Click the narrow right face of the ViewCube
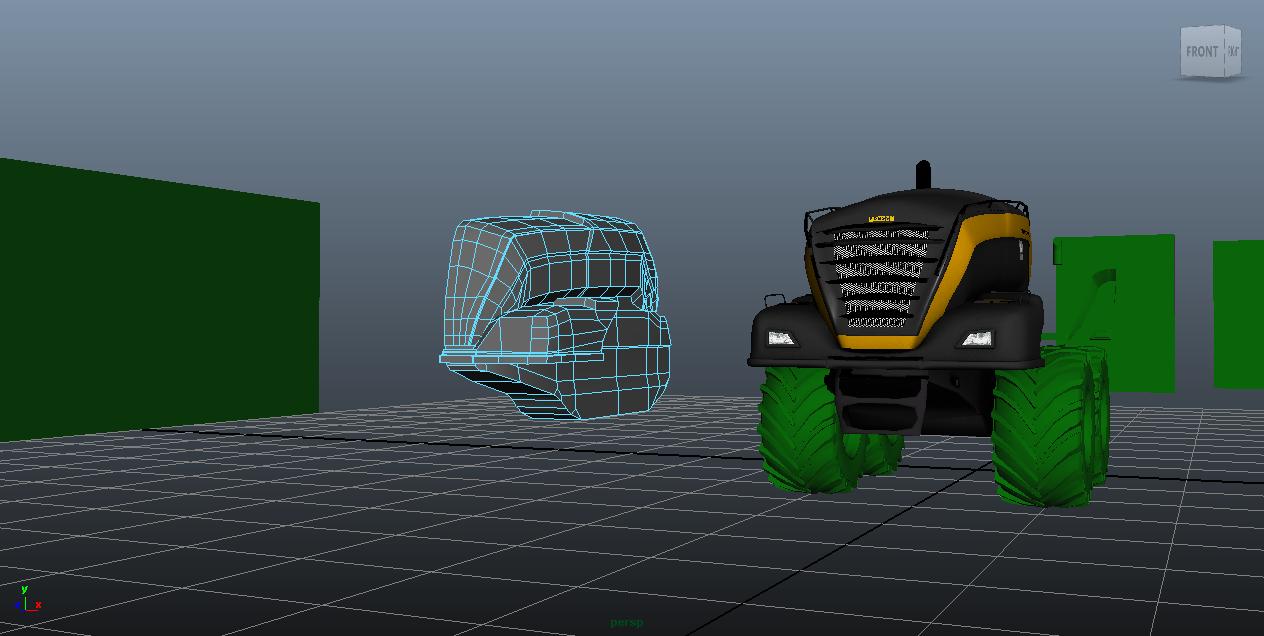 [1232, 50]
